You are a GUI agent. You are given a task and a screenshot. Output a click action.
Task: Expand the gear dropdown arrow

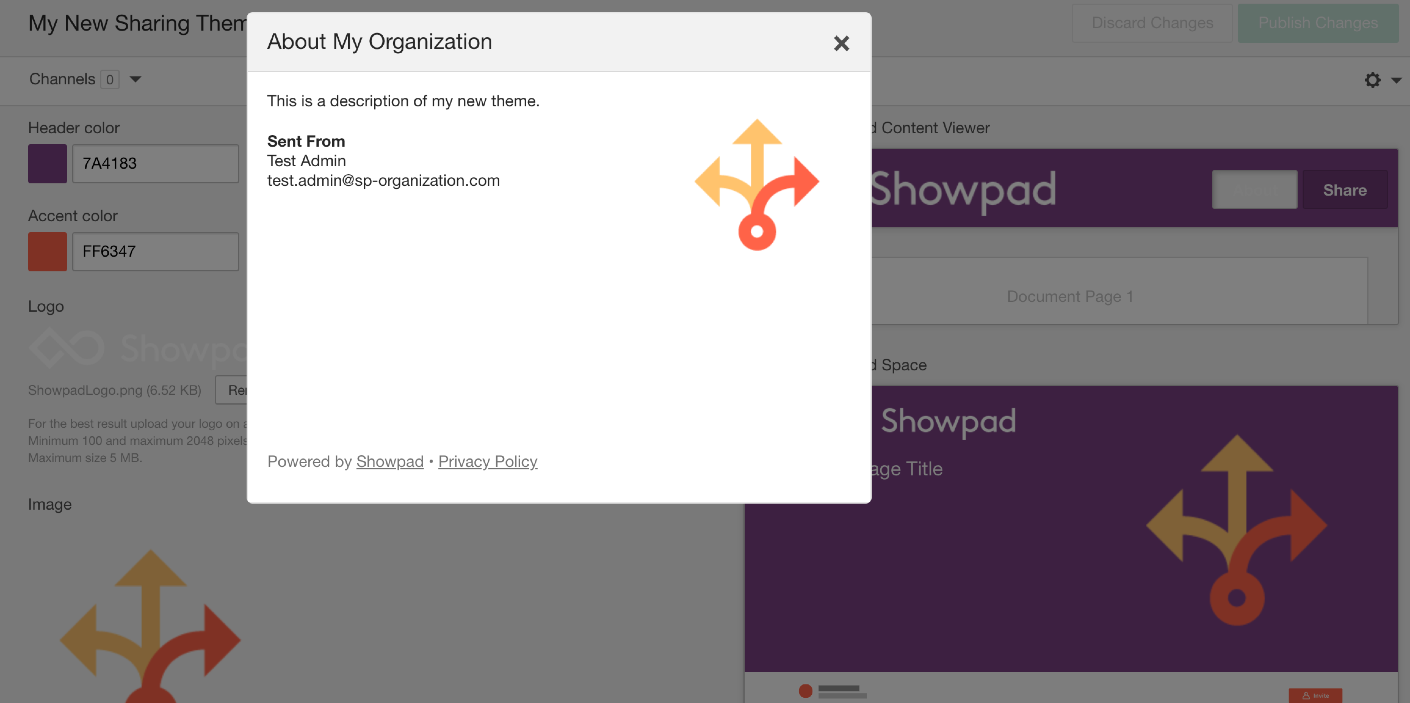1396,80
